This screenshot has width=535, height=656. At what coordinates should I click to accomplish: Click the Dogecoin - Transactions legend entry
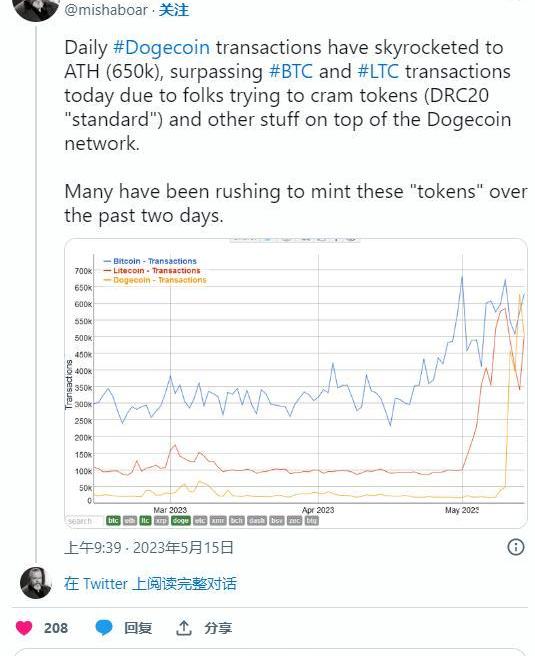tap(155, 280)
